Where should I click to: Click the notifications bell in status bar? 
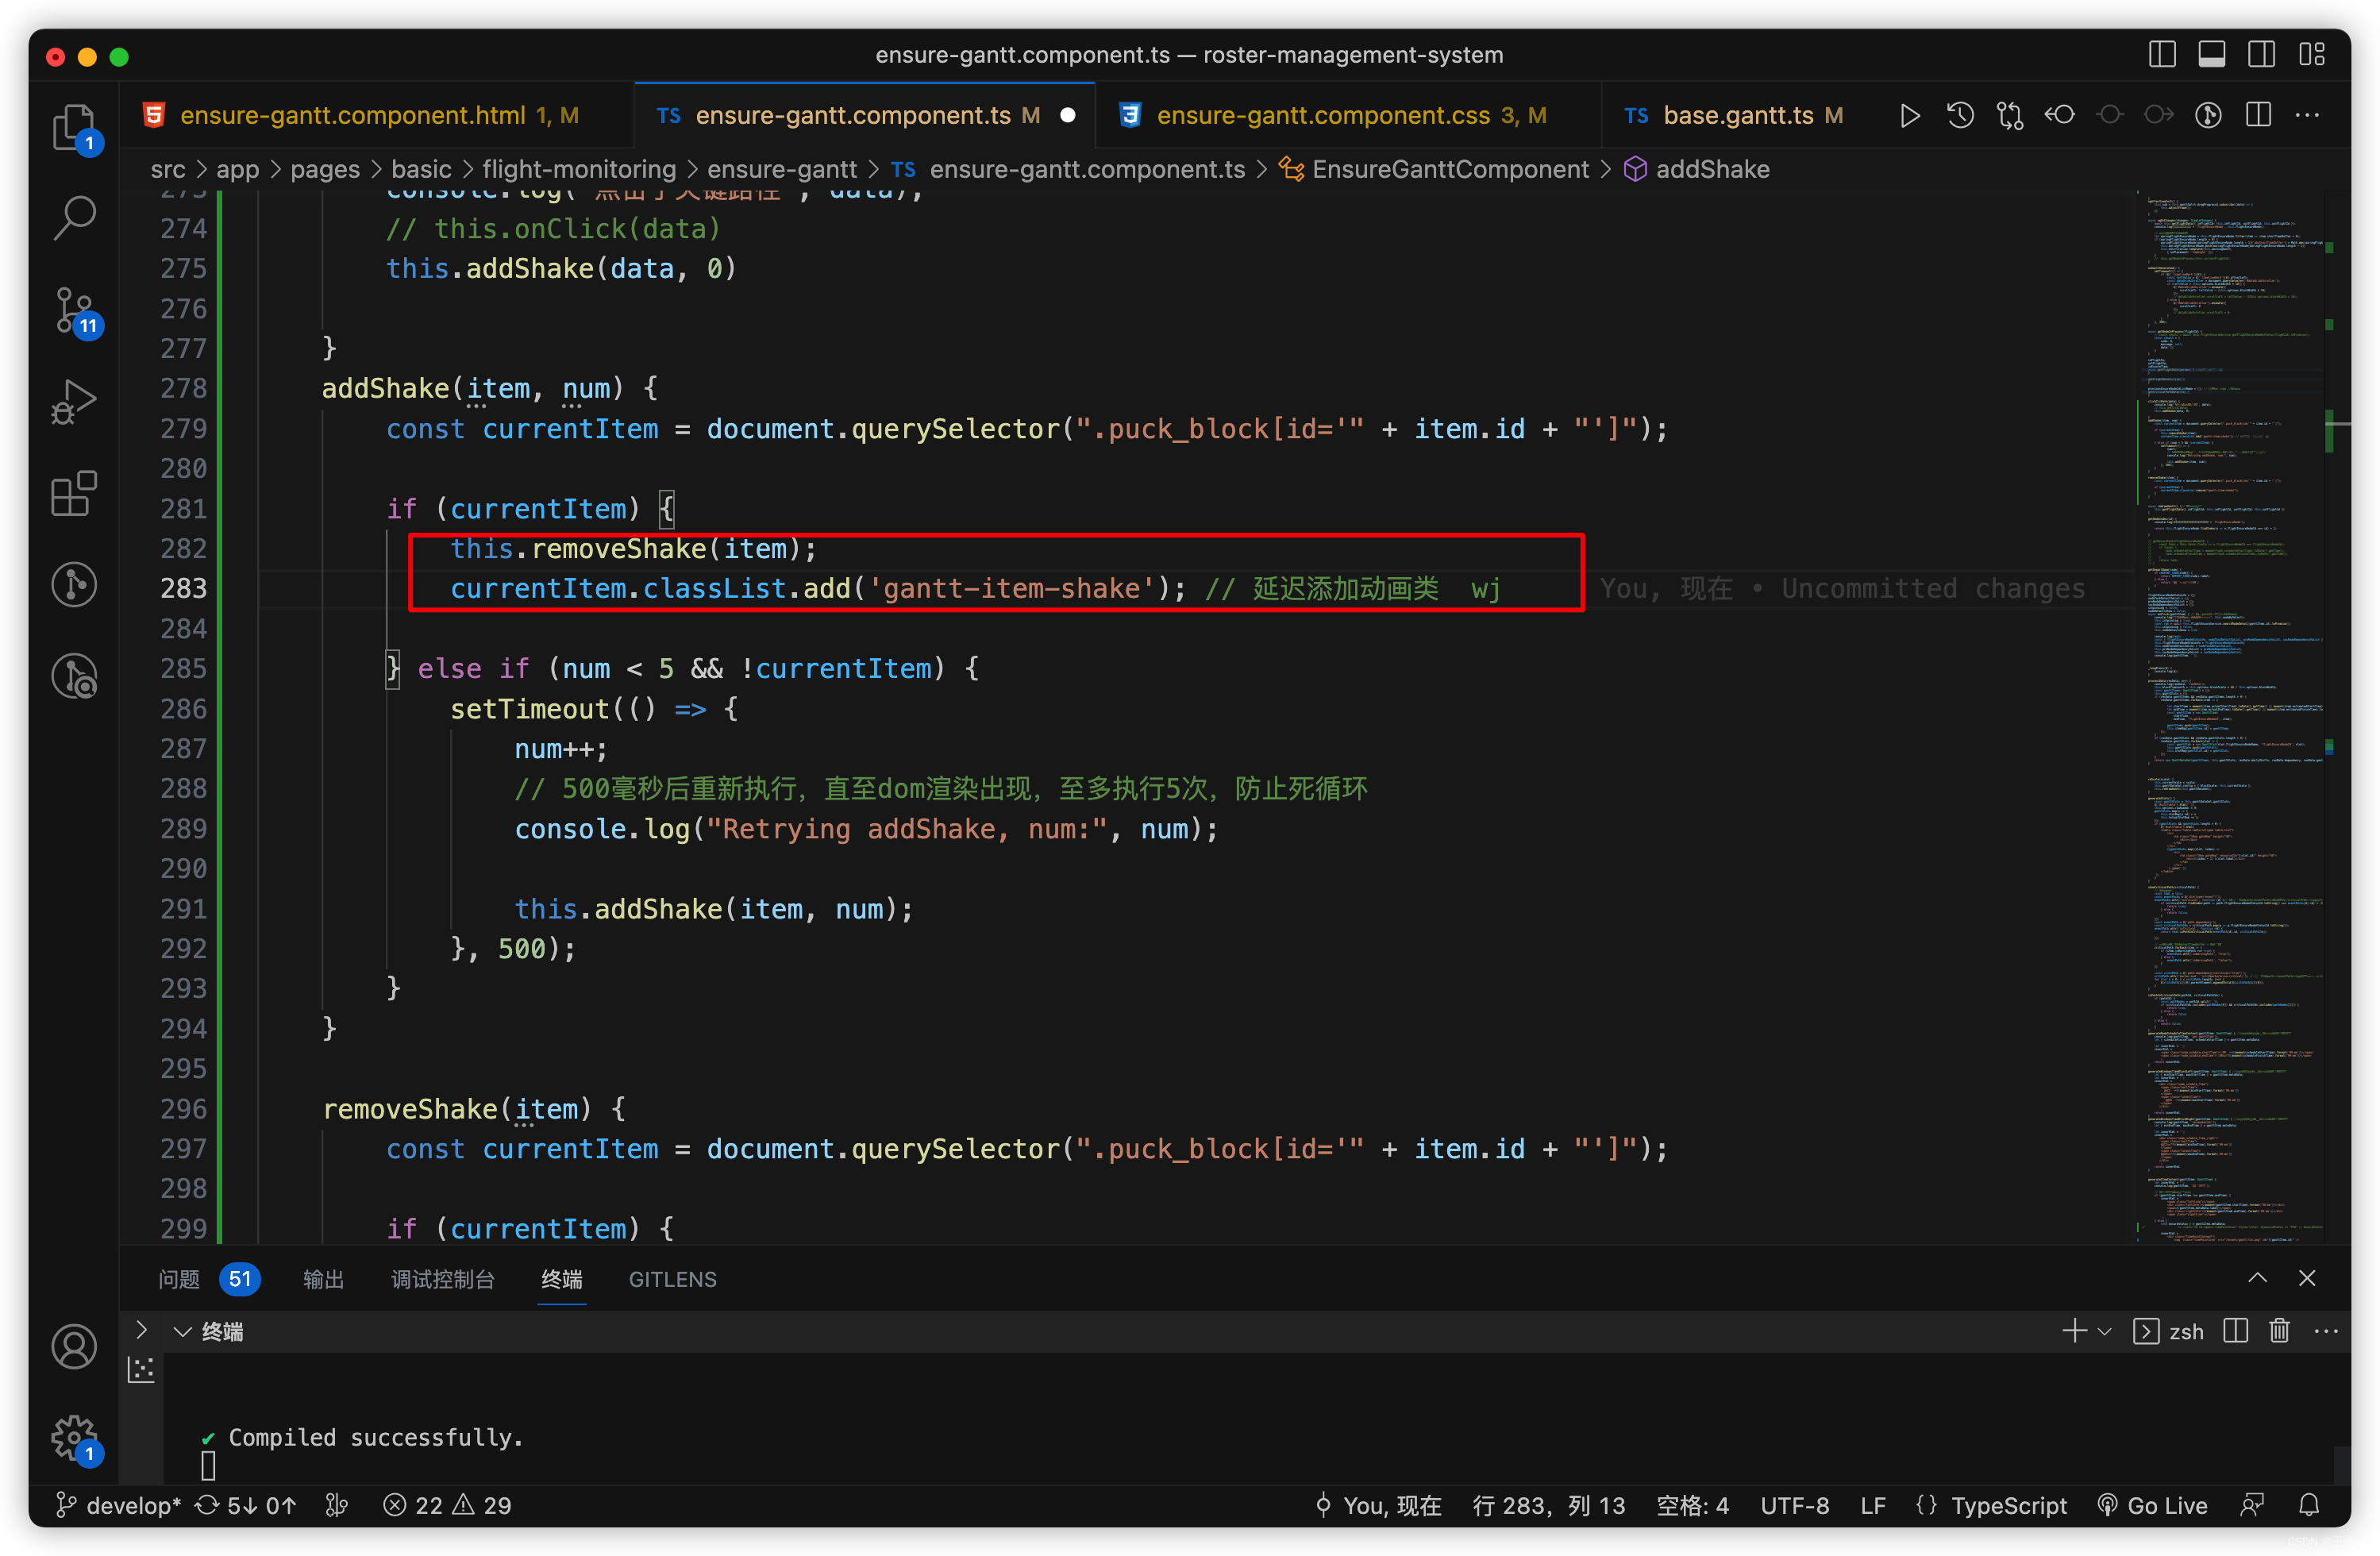[2308, 1505]
